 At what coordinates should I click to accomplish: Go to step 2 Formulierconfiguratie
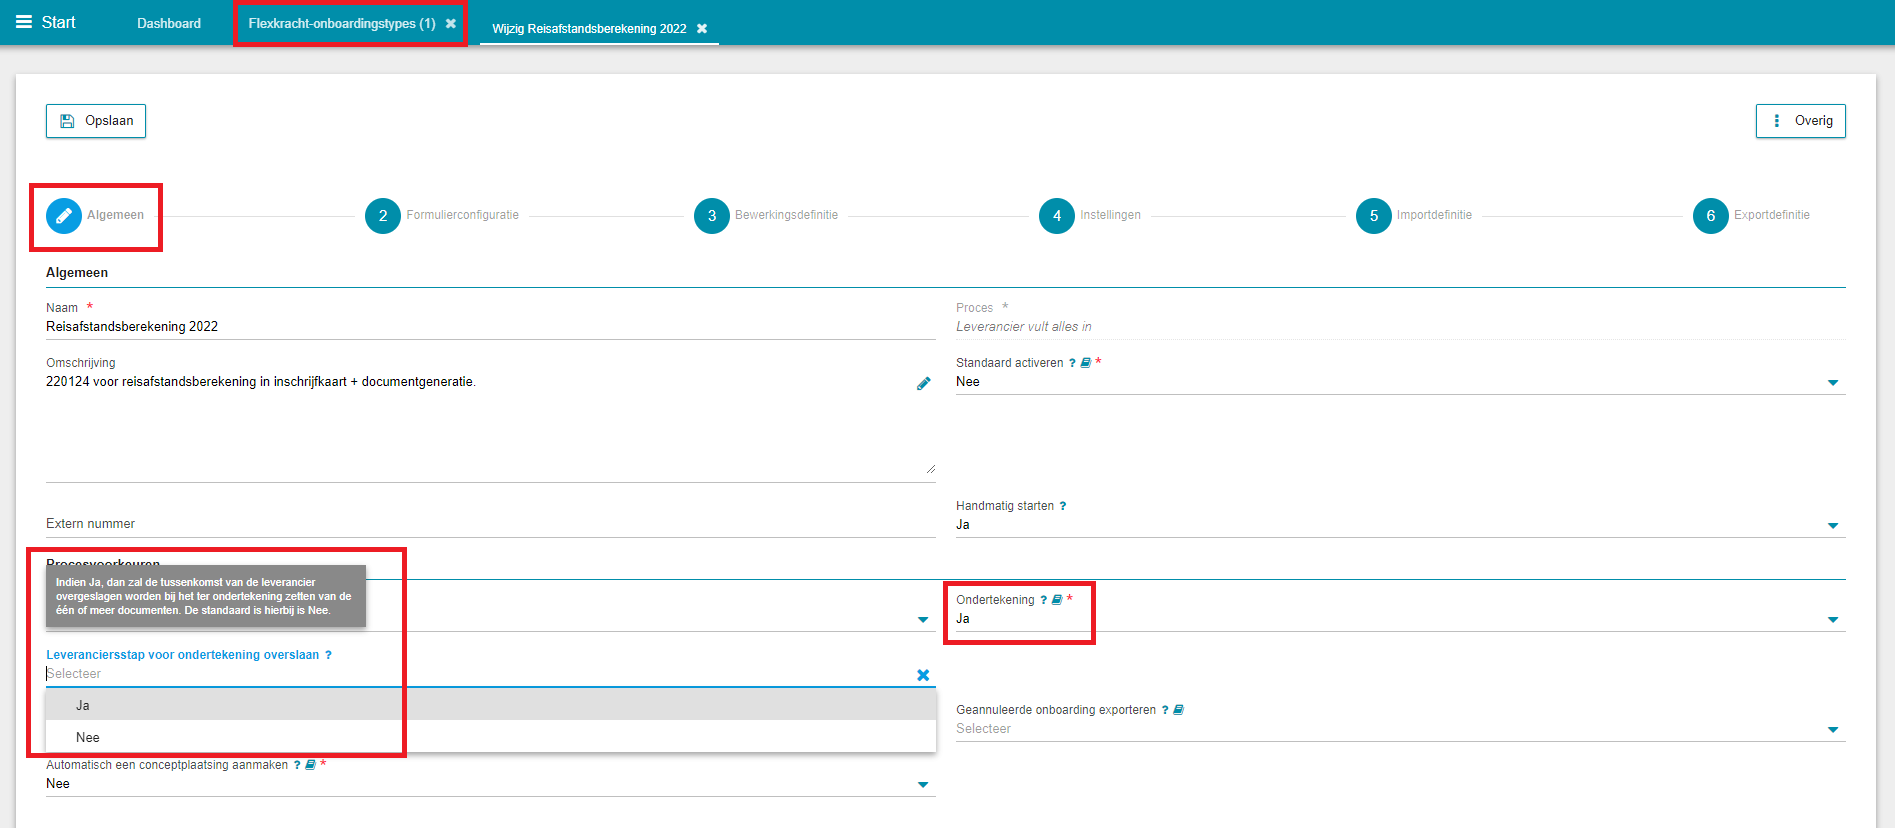click(383, 215)
